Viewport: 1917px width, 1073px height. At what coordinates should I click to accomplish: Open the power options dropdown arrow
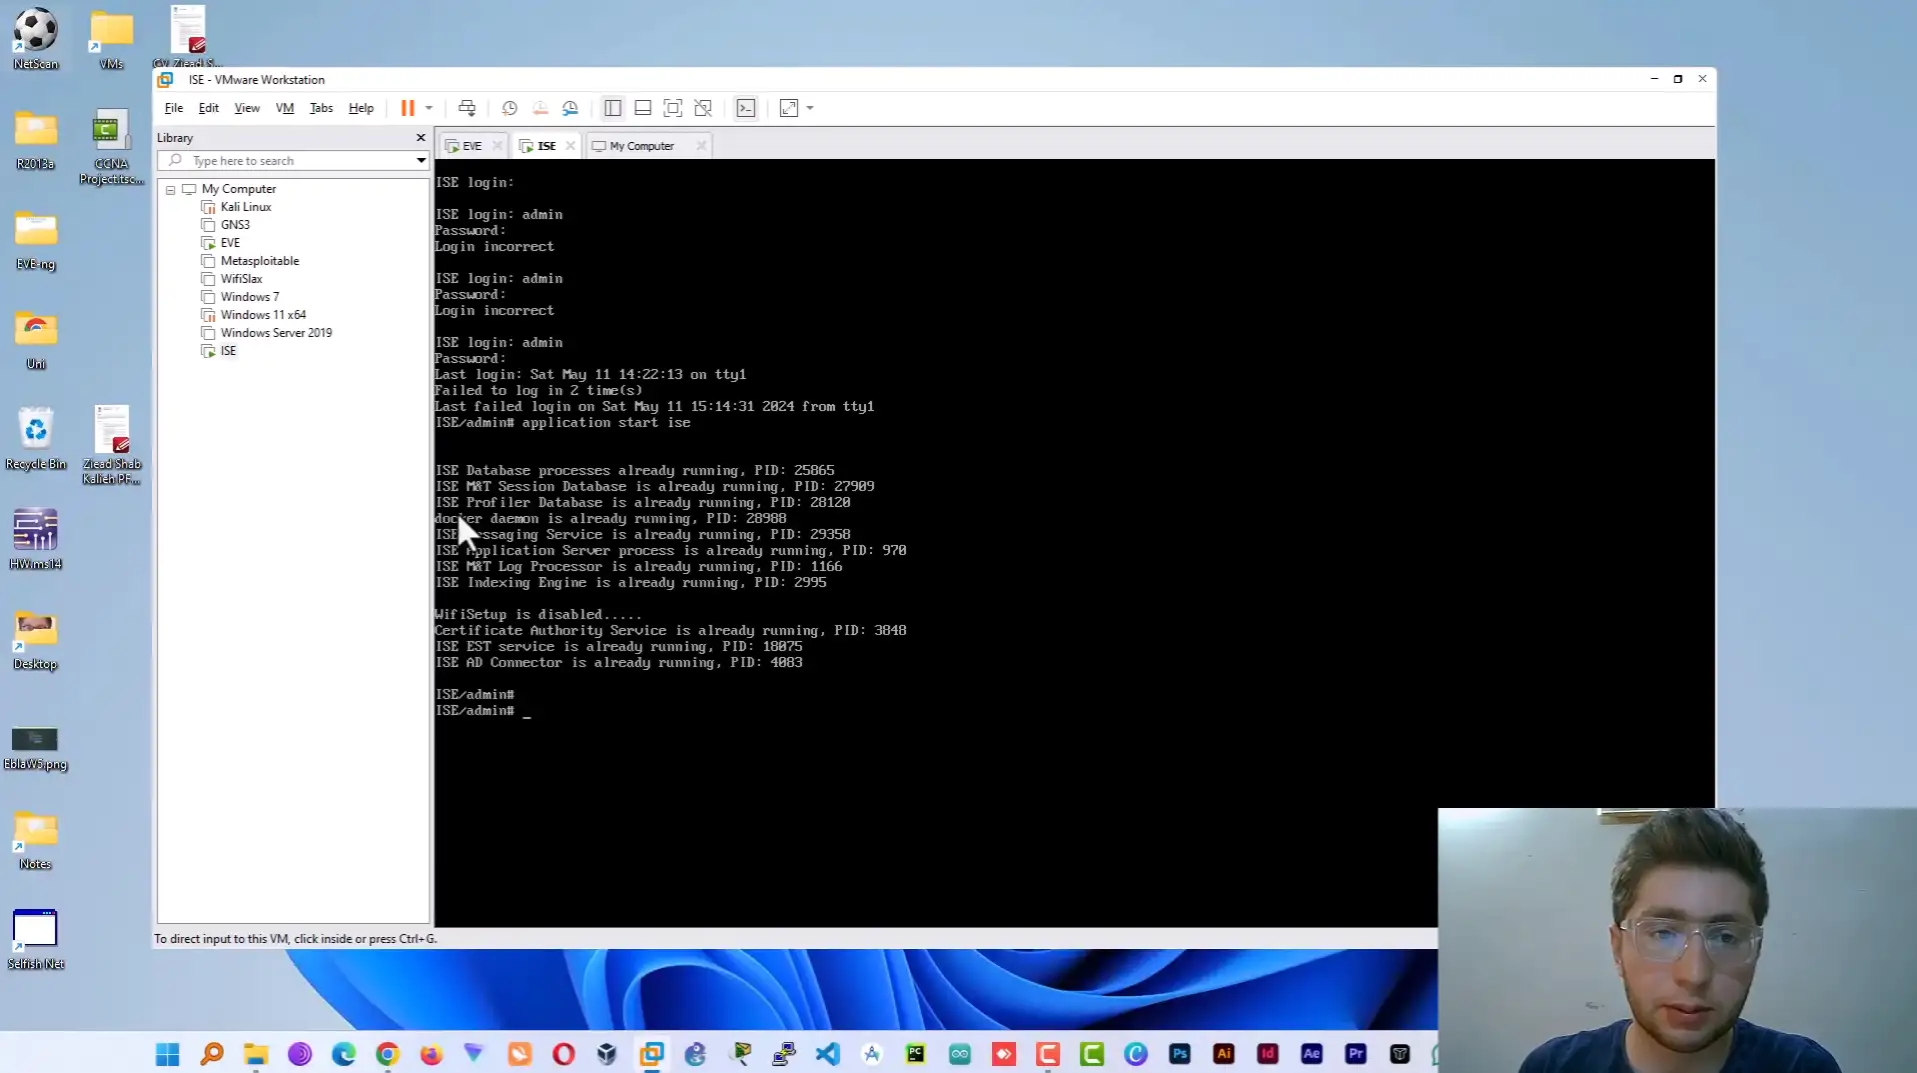tap(428, 108)
